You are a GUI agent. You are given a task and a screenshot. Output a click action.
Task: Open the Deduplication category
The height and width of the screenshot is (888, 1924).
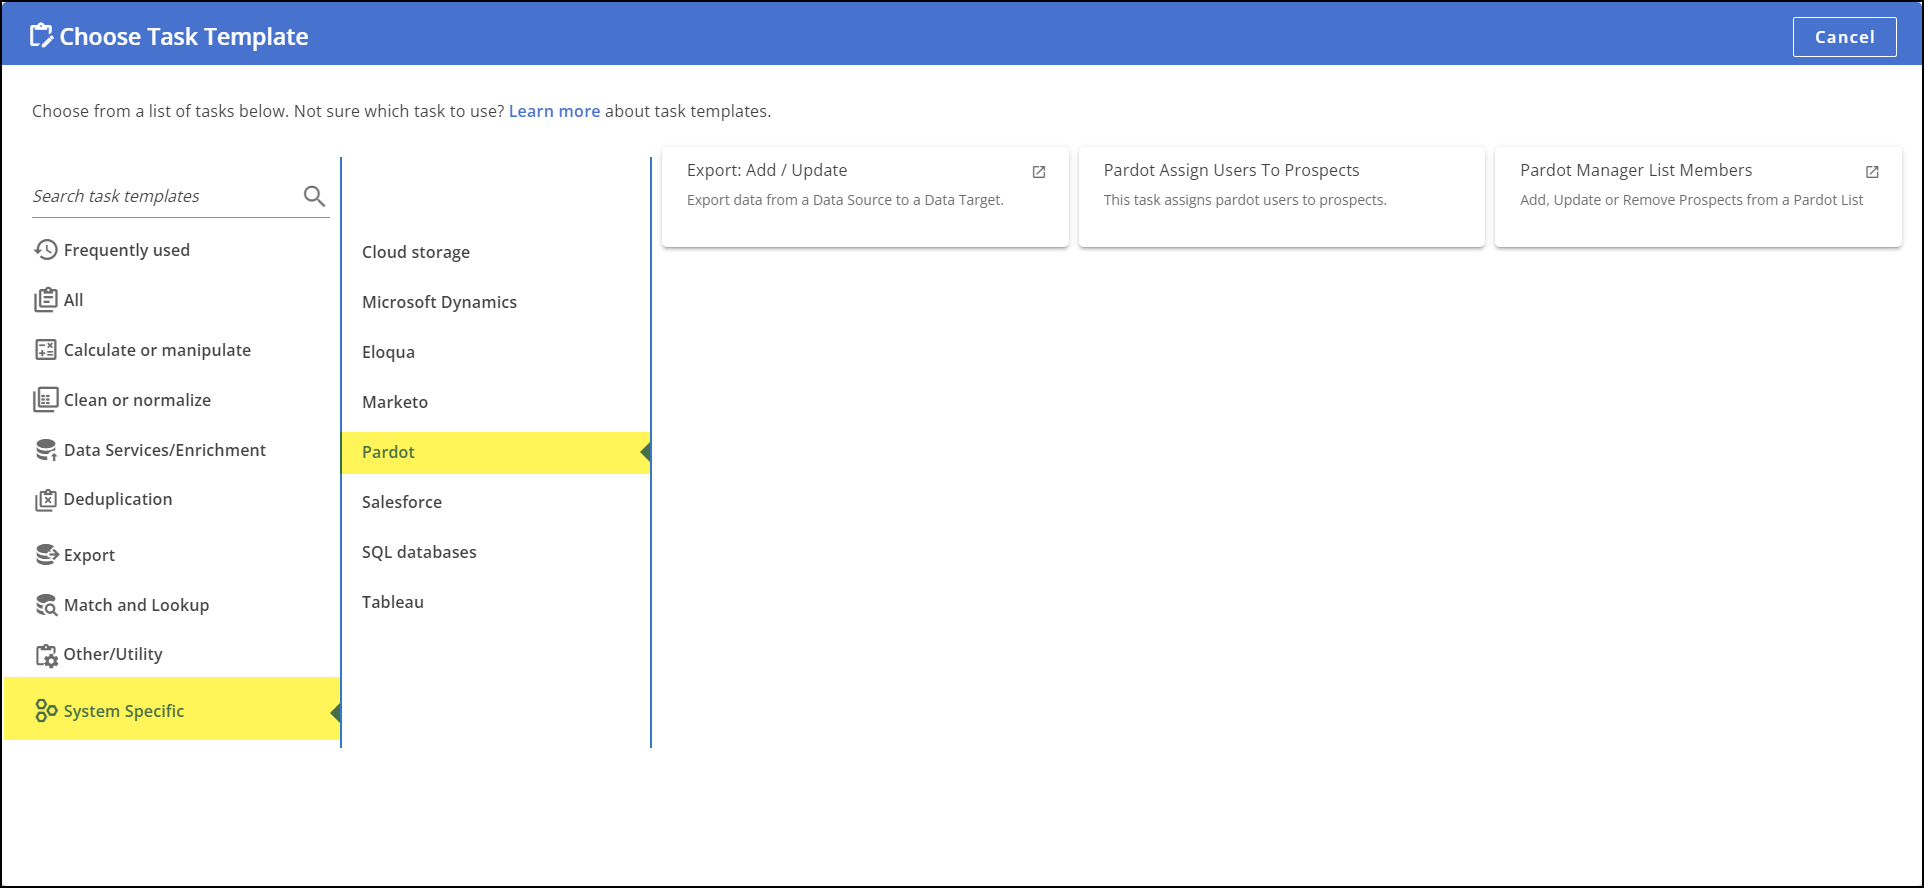coord(118,499)
